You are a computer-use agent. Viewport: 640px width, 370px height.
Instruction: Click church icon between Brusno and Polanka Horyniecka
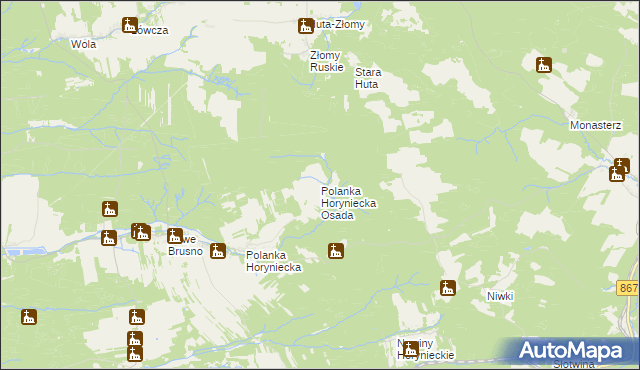pyautogui.click(x=218, y=251)
